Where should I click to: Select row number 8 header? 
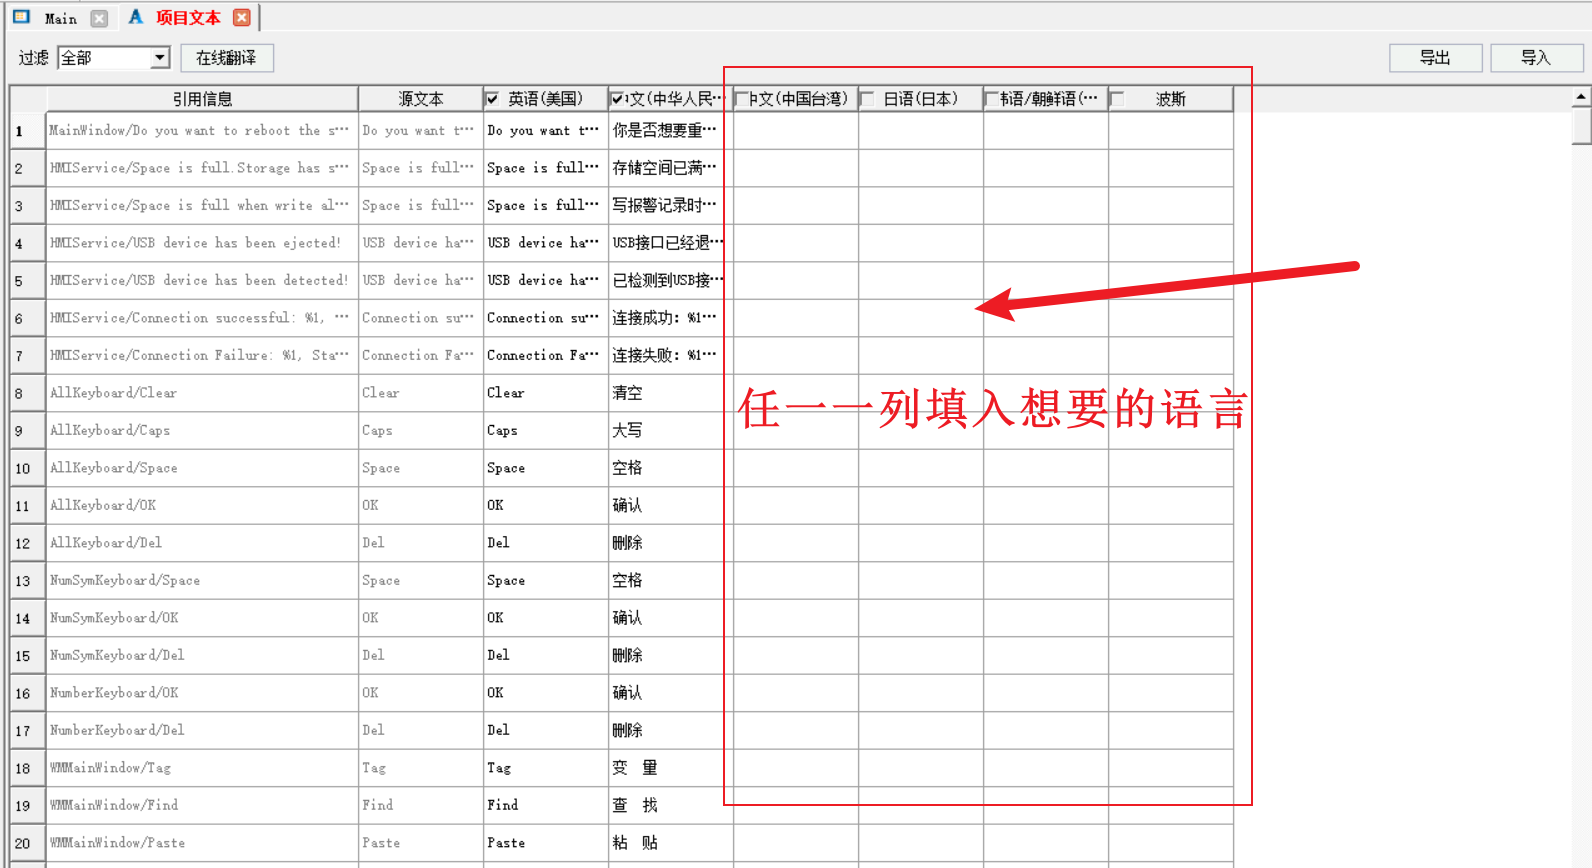[x=28, y=393]
